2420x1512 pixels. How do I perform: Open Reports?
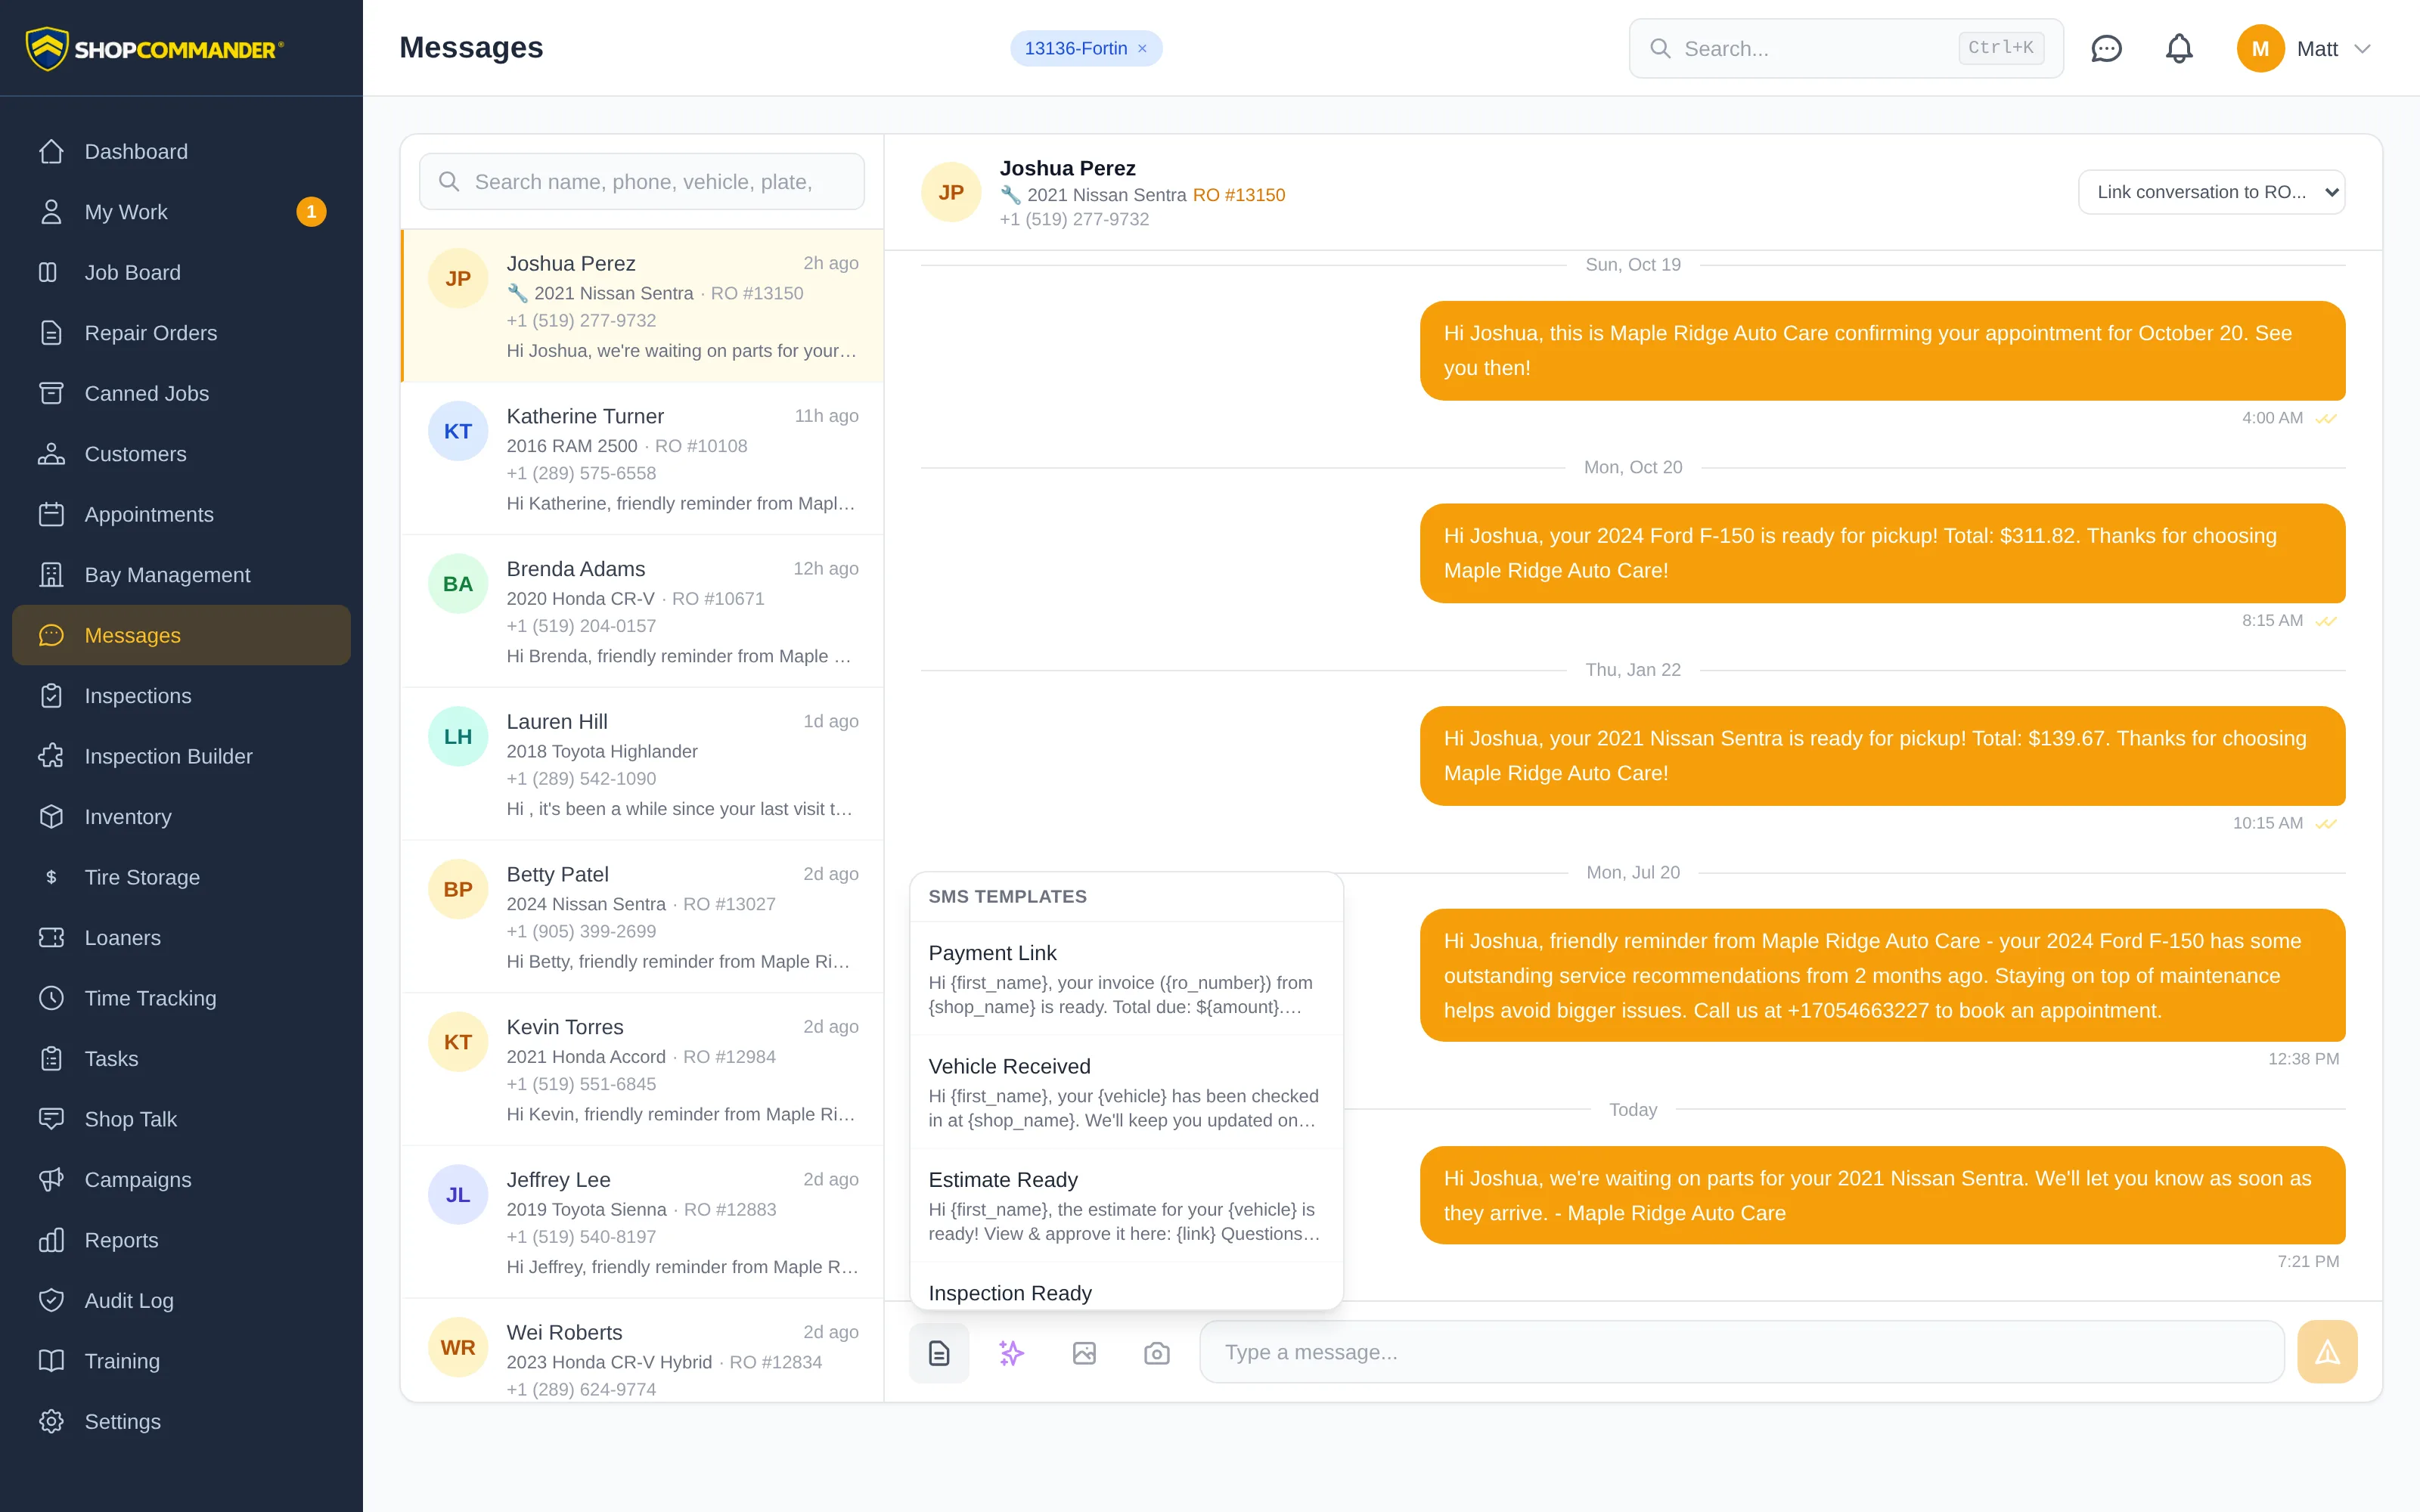coord(181,1240)
